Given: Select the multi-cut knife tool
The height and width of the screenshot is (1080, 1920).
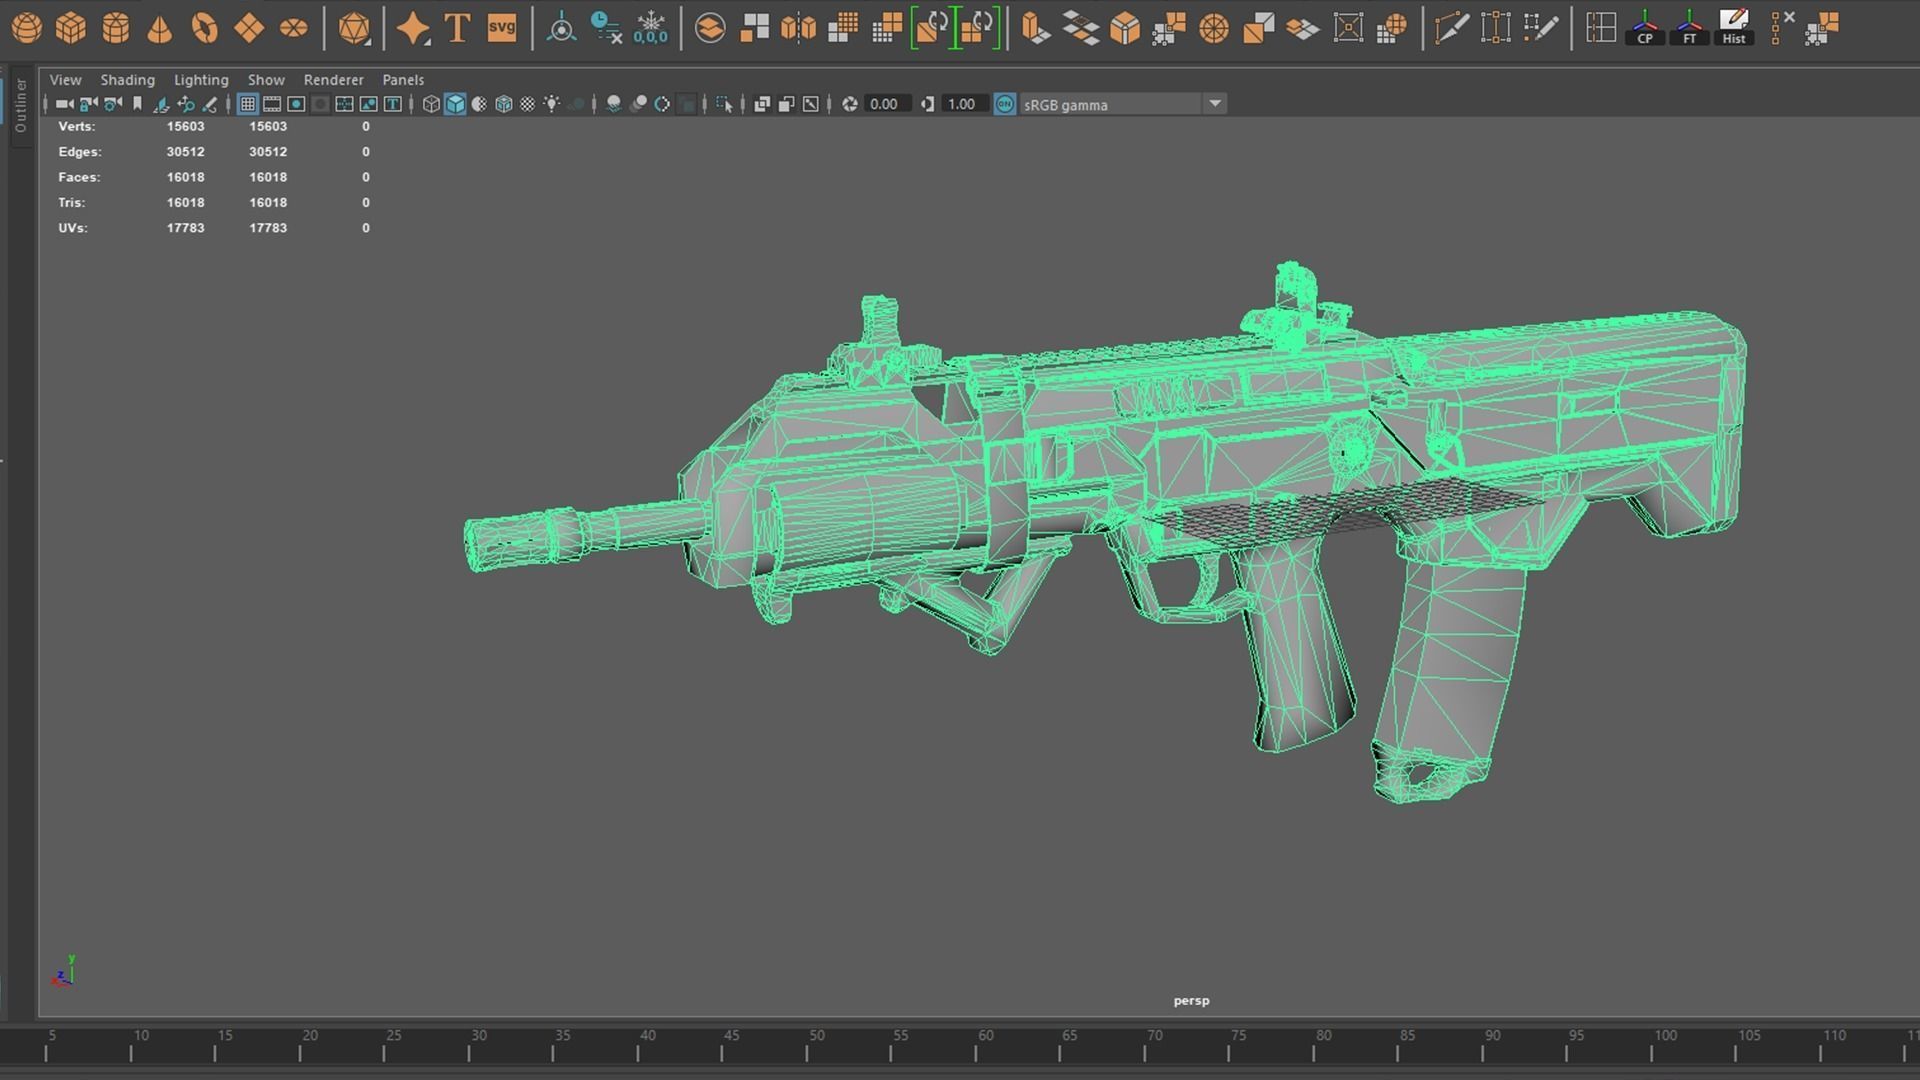Looking at the screenshot, I should 1452,28.
